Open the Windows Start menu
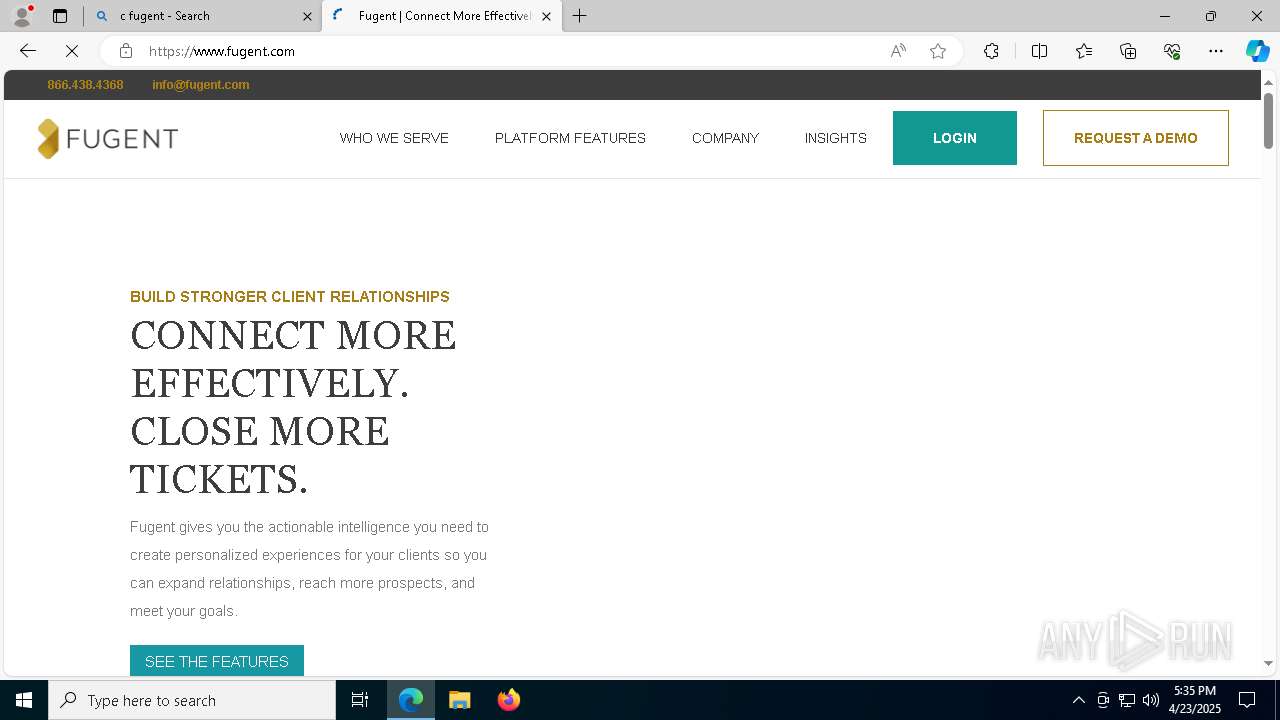Viewport: 1280px width, 720px height. (x=24, y=700)
